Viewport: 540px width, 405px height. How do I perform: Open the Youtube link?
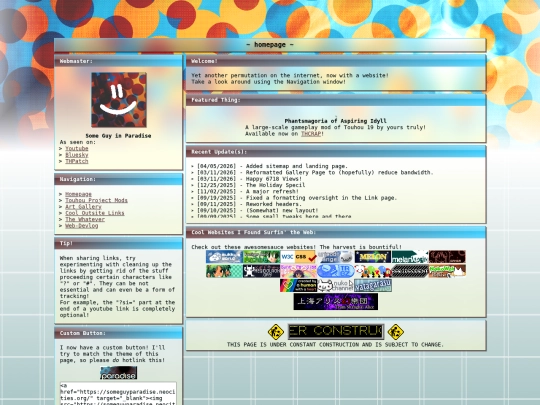[77, 148]
